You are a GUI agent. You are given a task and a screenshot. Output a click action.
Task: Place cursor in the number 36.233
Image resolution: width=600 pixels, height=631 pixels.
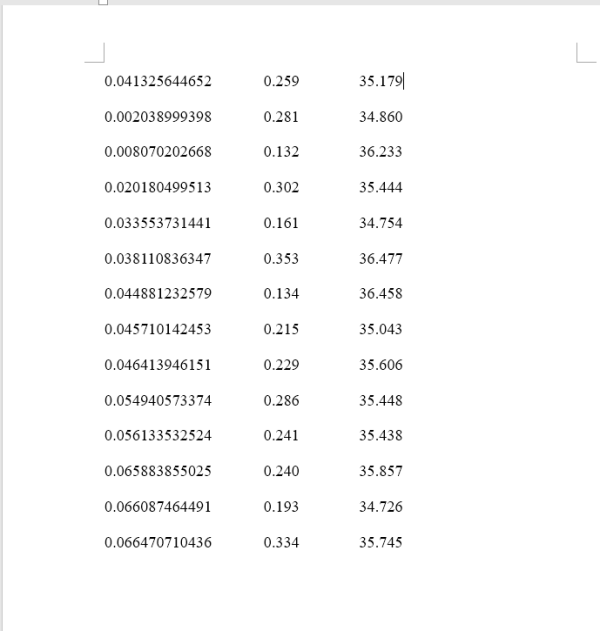[x=380, y=152]
